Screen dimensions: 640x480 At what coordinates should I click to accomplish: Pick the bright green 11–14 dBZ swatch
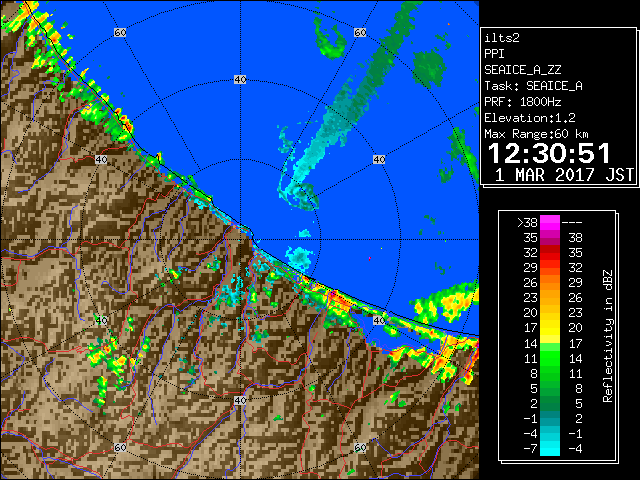pyautogui.click(x=550, y=358)
